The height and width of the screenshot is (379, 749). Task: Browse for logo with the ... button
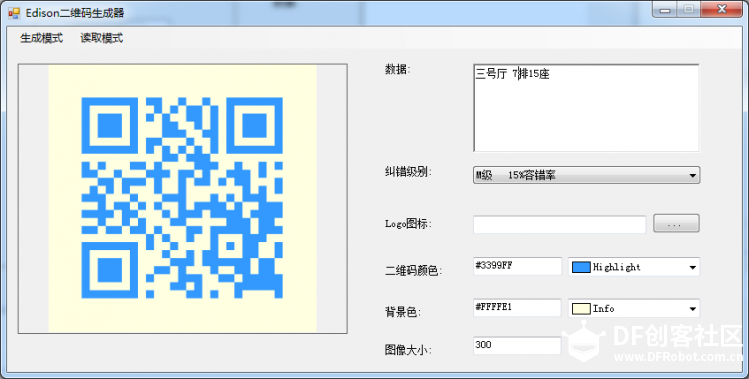tap(676, 224)
